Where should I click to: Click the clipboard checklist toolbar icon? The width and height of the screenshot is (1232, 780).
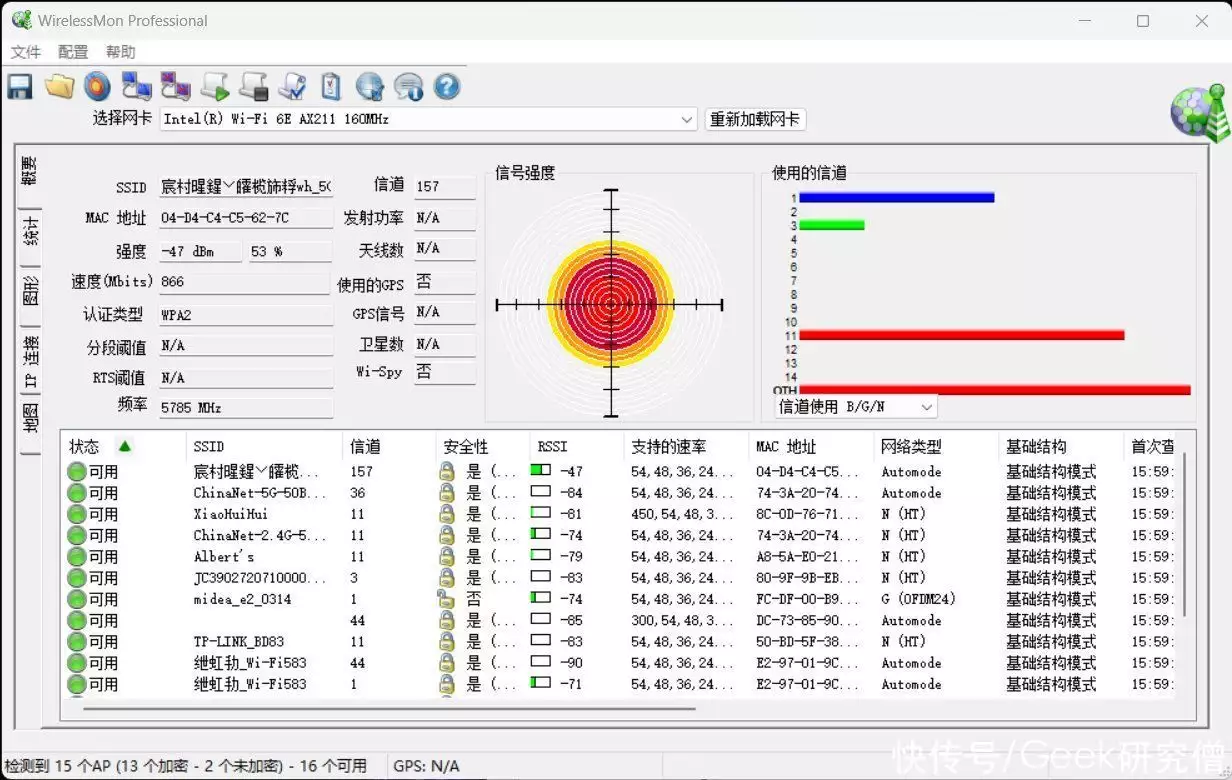pos(331,87)
